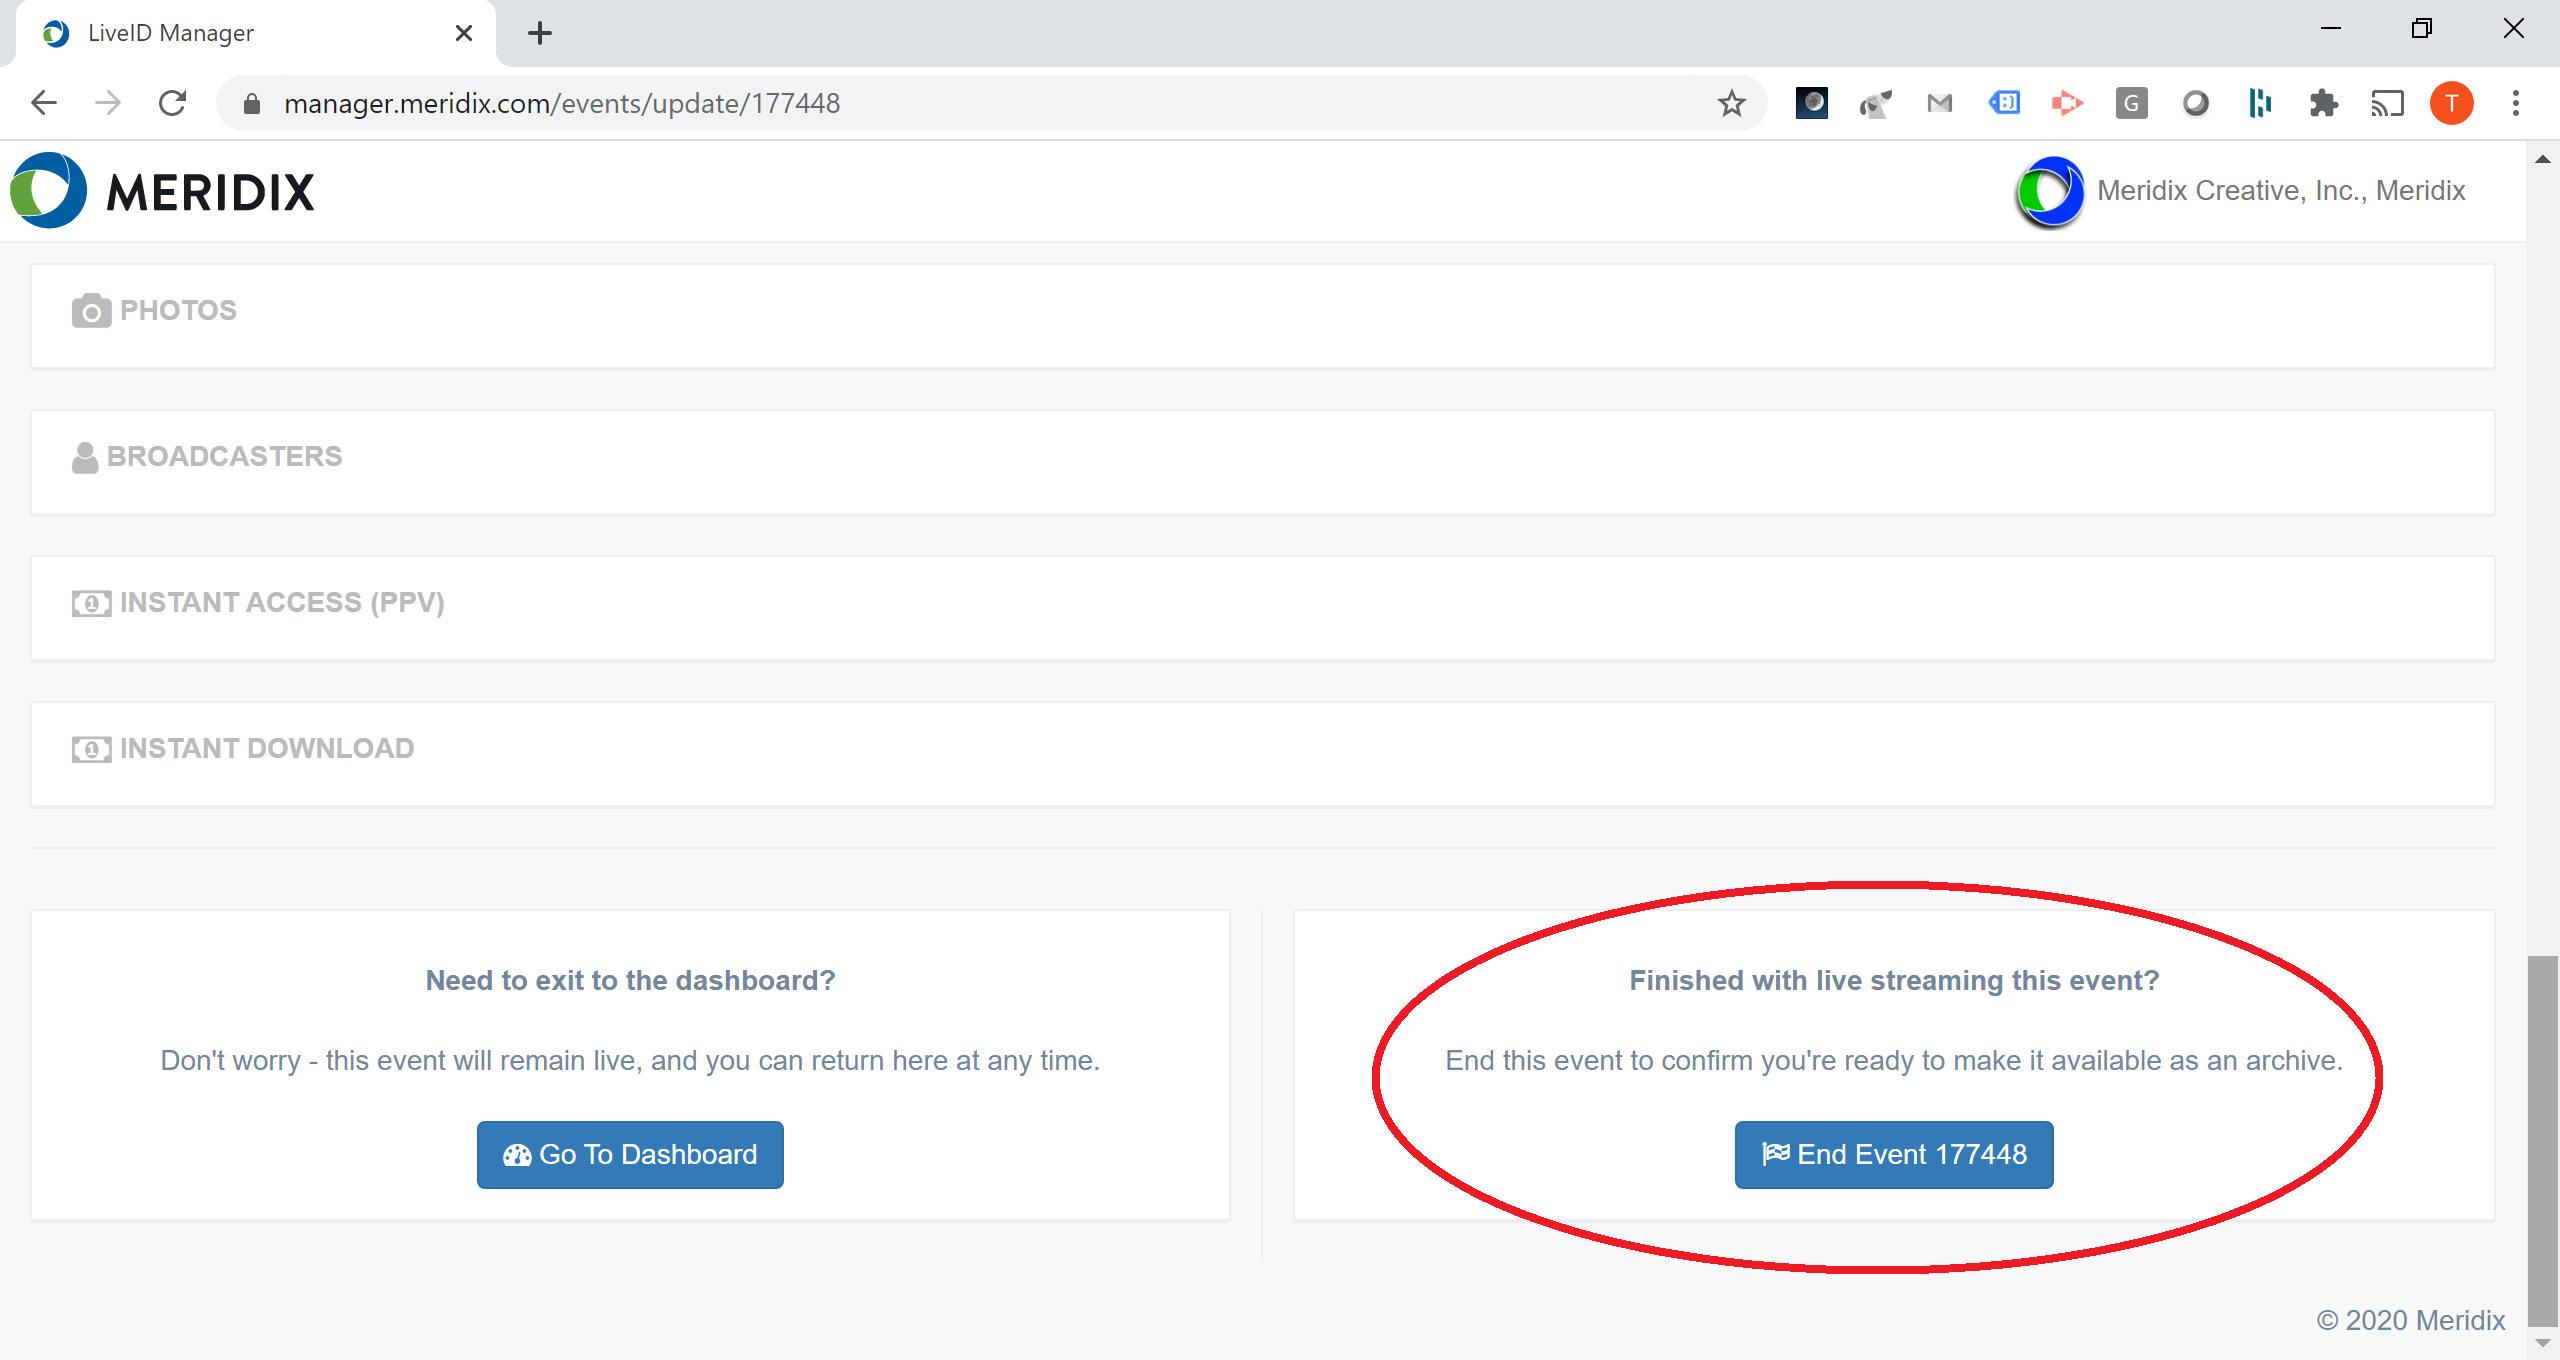Open Meridix Creative account profile link
The width and height of the screenshot is (2560, 1360).
tap(2280, 190)
